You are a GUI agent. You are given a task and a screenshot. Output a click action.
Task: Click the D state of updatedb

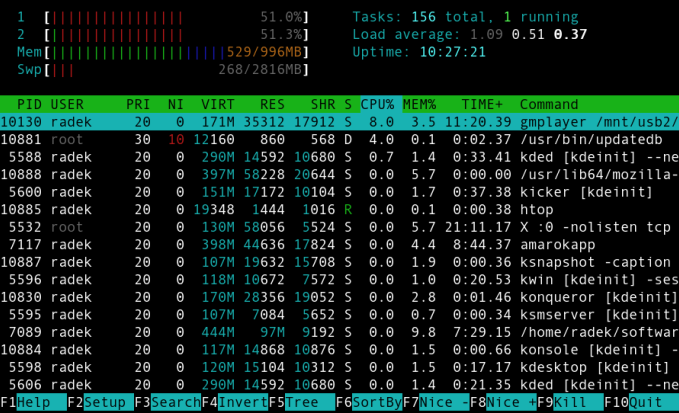tap(348, 139)
